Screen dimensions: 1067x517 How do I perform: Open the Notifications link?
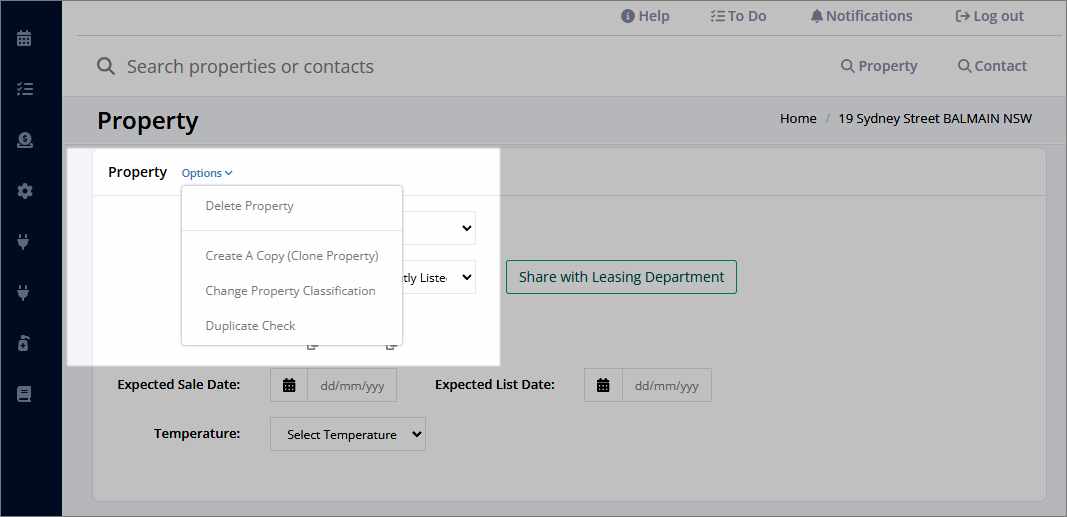[x=861, y=16]
